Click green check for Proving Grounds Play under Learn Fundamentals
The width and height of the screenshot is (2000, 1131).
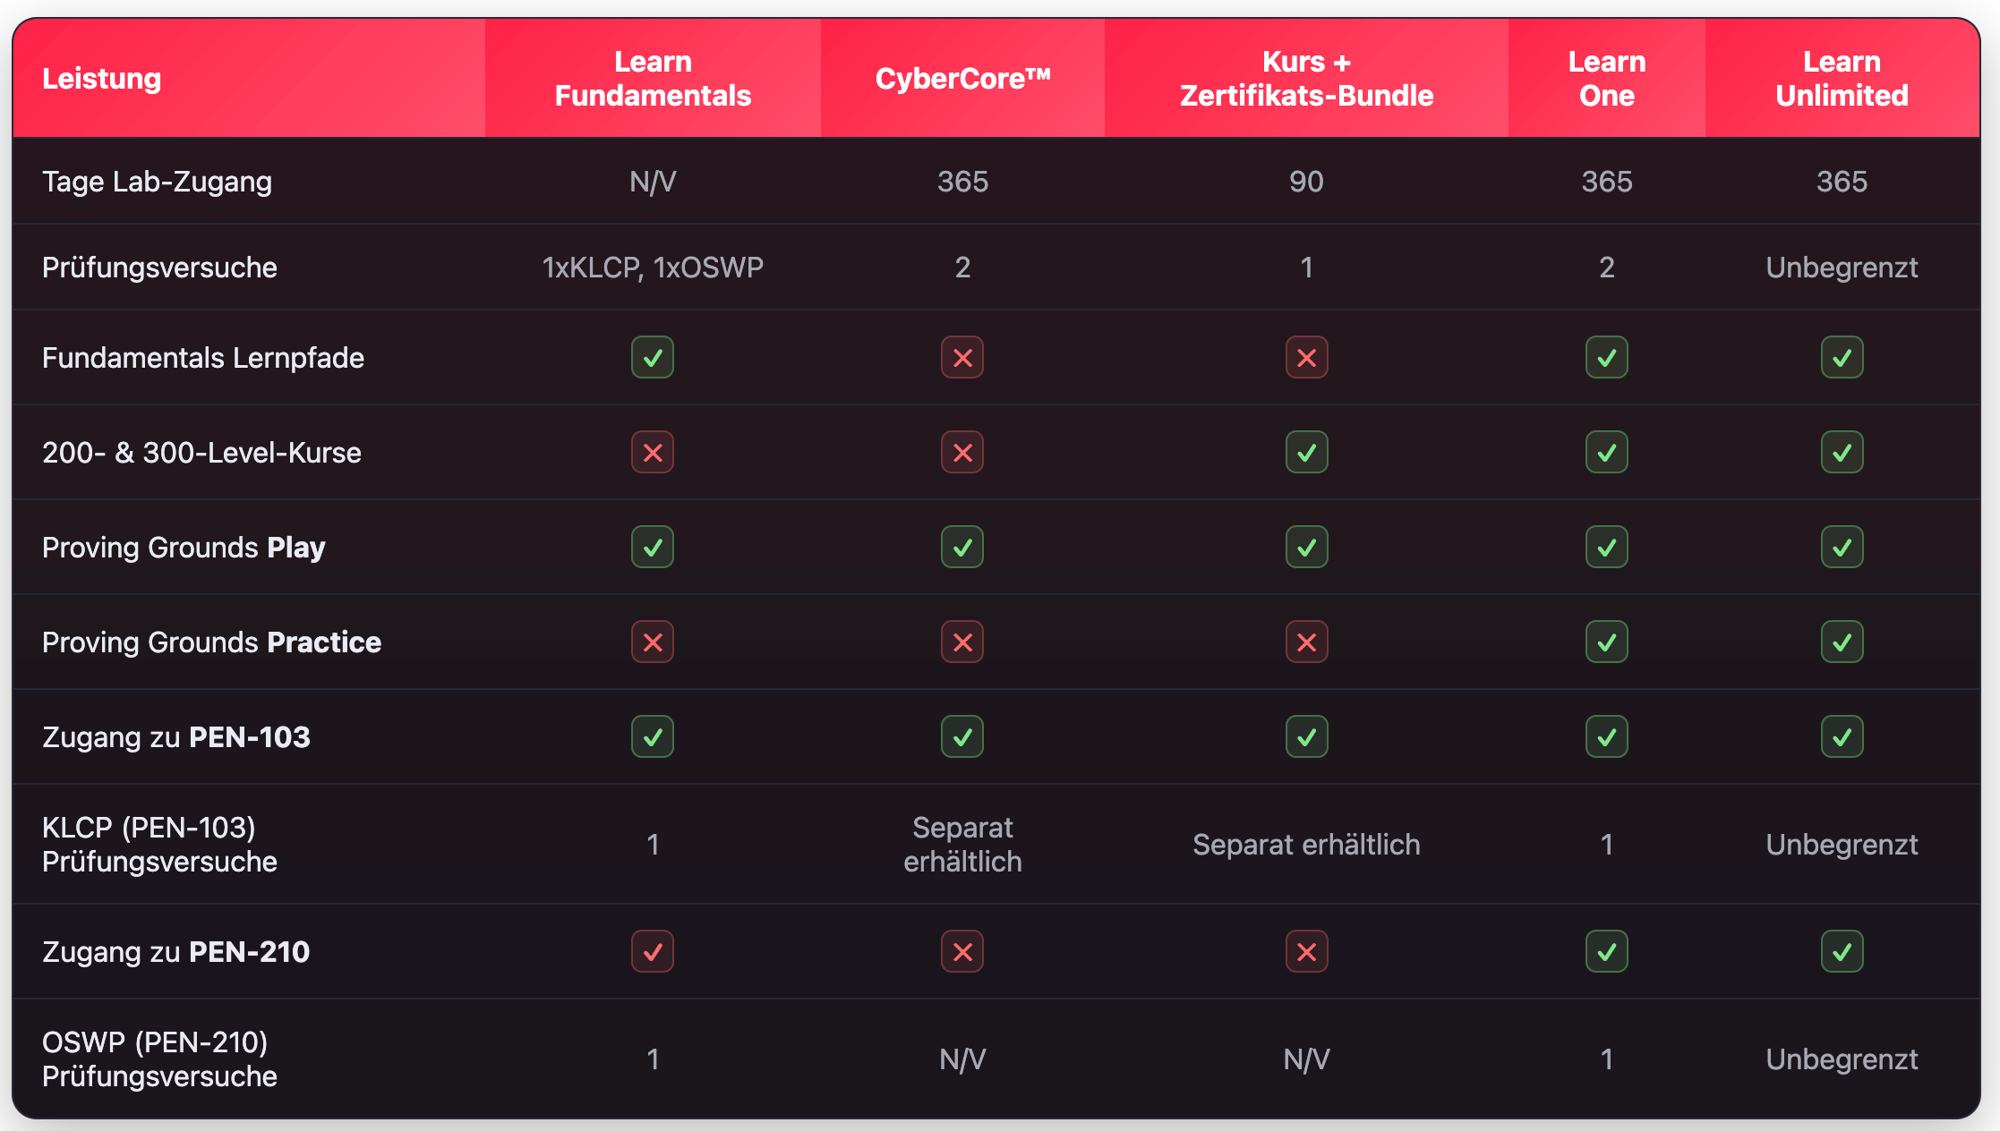[652, 547]
